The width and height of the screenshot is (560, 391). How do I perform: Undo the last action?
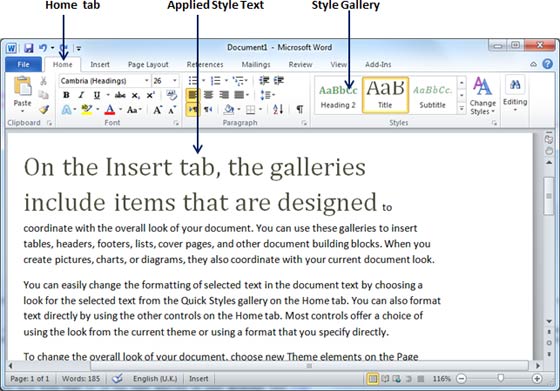tap(43, 47)
